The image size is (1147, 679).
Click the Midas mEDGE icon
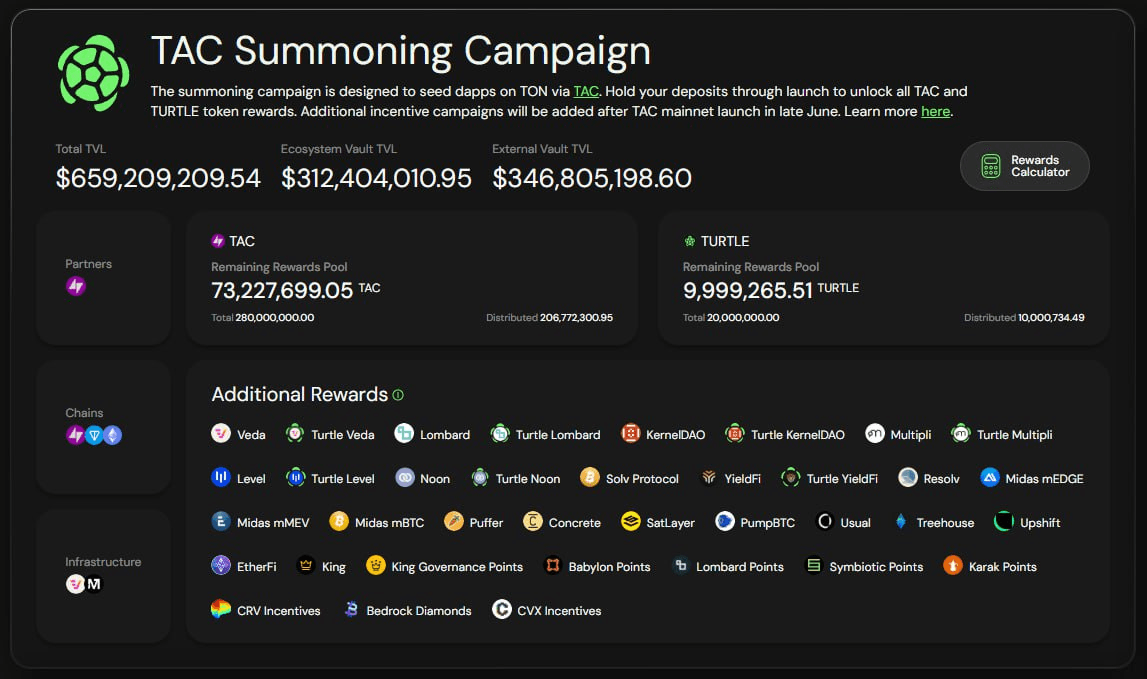(x=990, y=478)
